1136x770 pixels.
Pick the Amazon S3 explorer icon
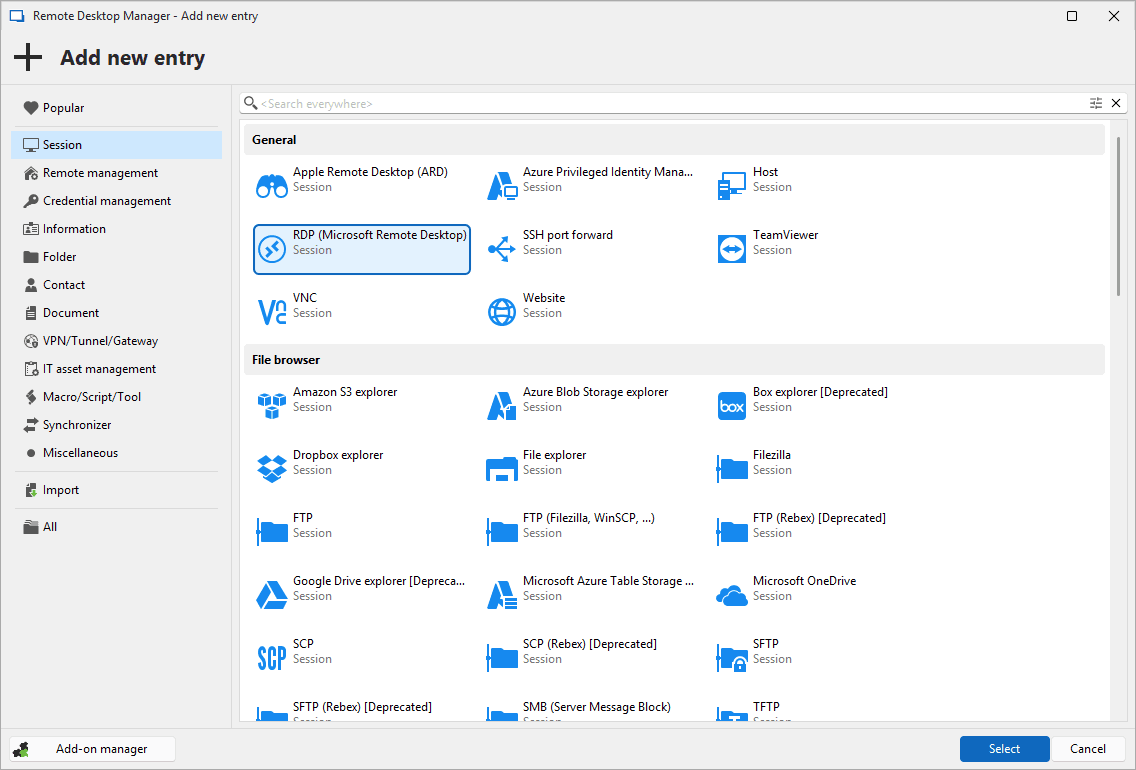pos(272,406)
